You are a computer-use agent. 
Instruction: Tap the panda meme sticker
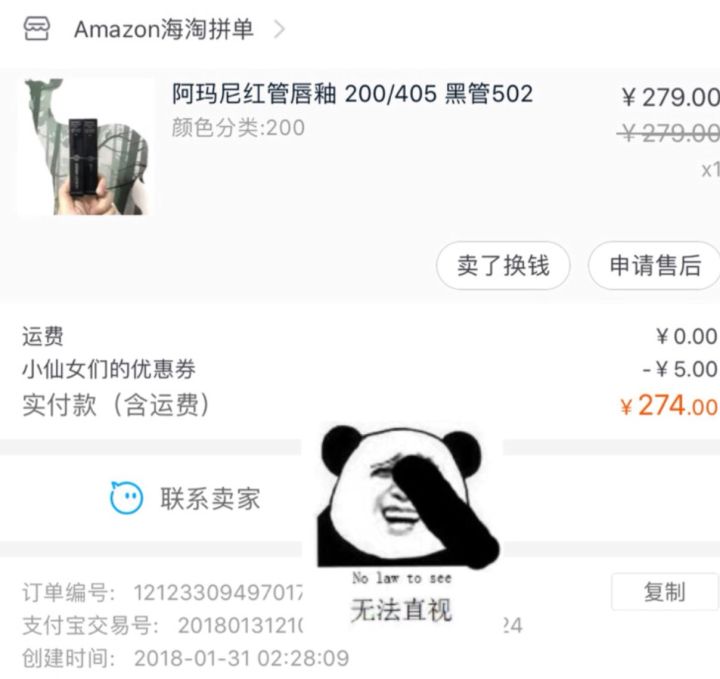pyautogui.click(x=408, y=496)
